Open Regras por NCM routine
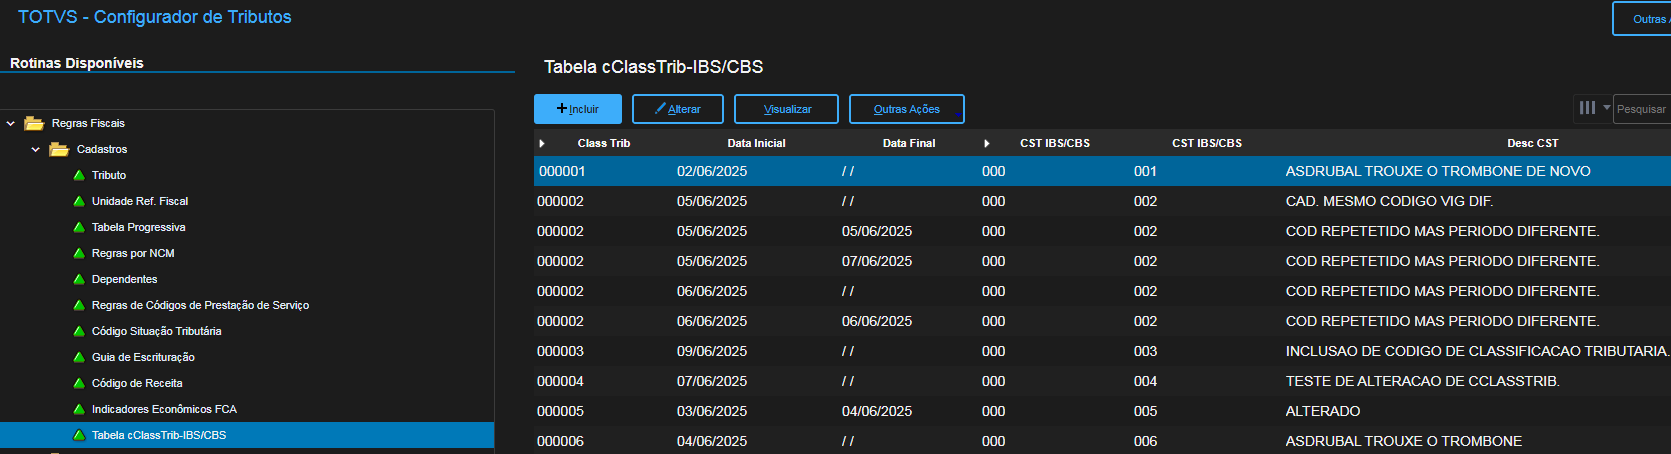1671x454 pixels. (133, 253)
